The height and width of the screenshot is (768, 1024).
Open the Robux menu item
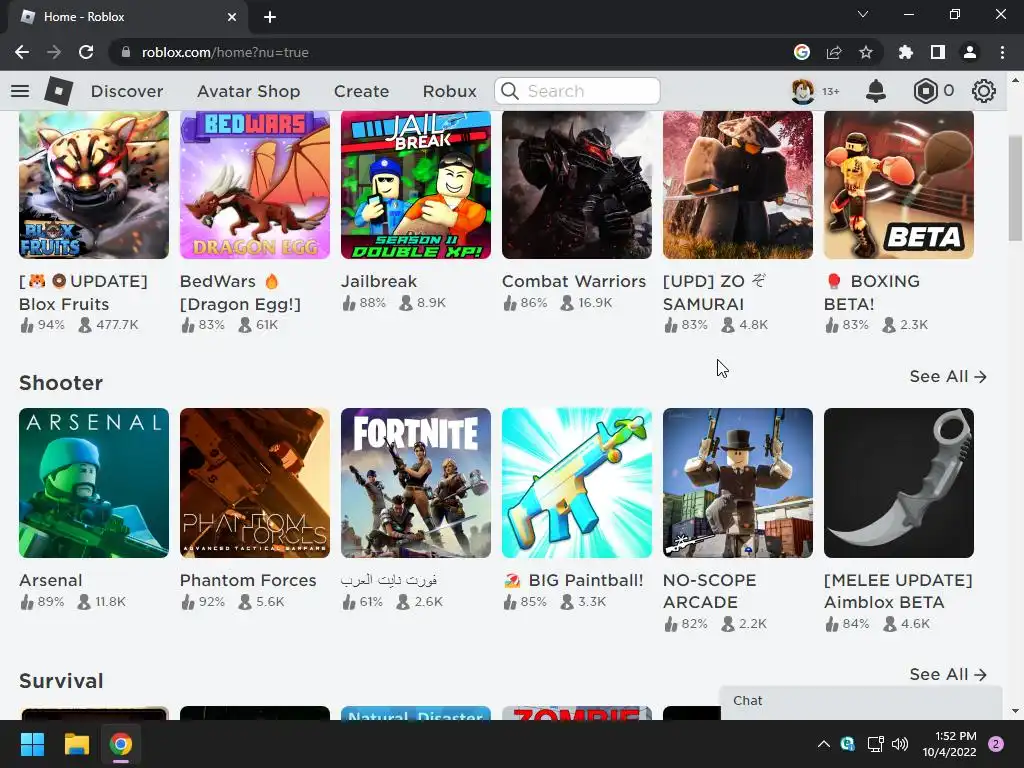point(449,91)
